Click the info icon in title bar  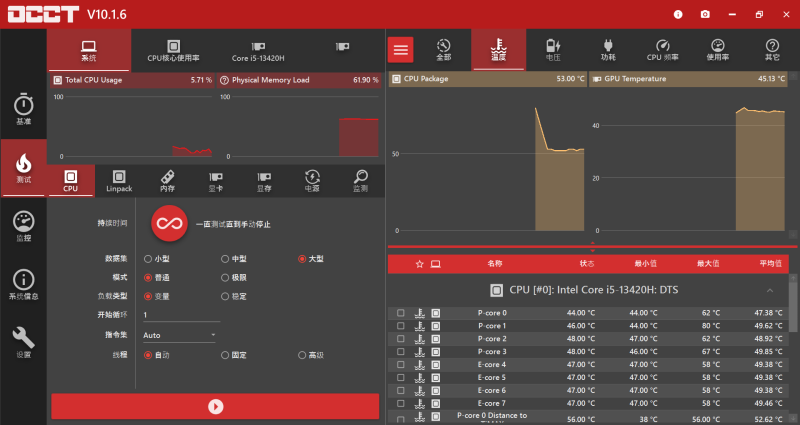[x=678, y=14]
